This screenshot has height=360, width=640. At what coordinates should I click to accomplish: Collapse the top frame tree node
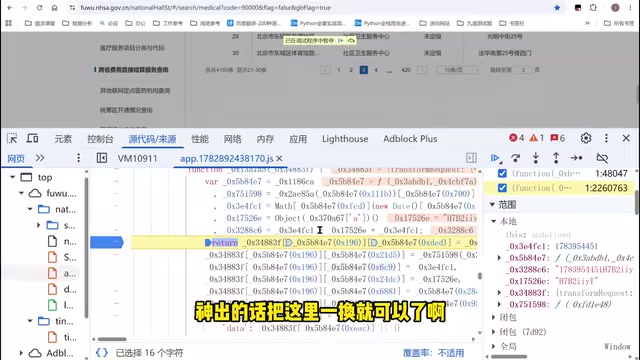click(x=13, y=177)
